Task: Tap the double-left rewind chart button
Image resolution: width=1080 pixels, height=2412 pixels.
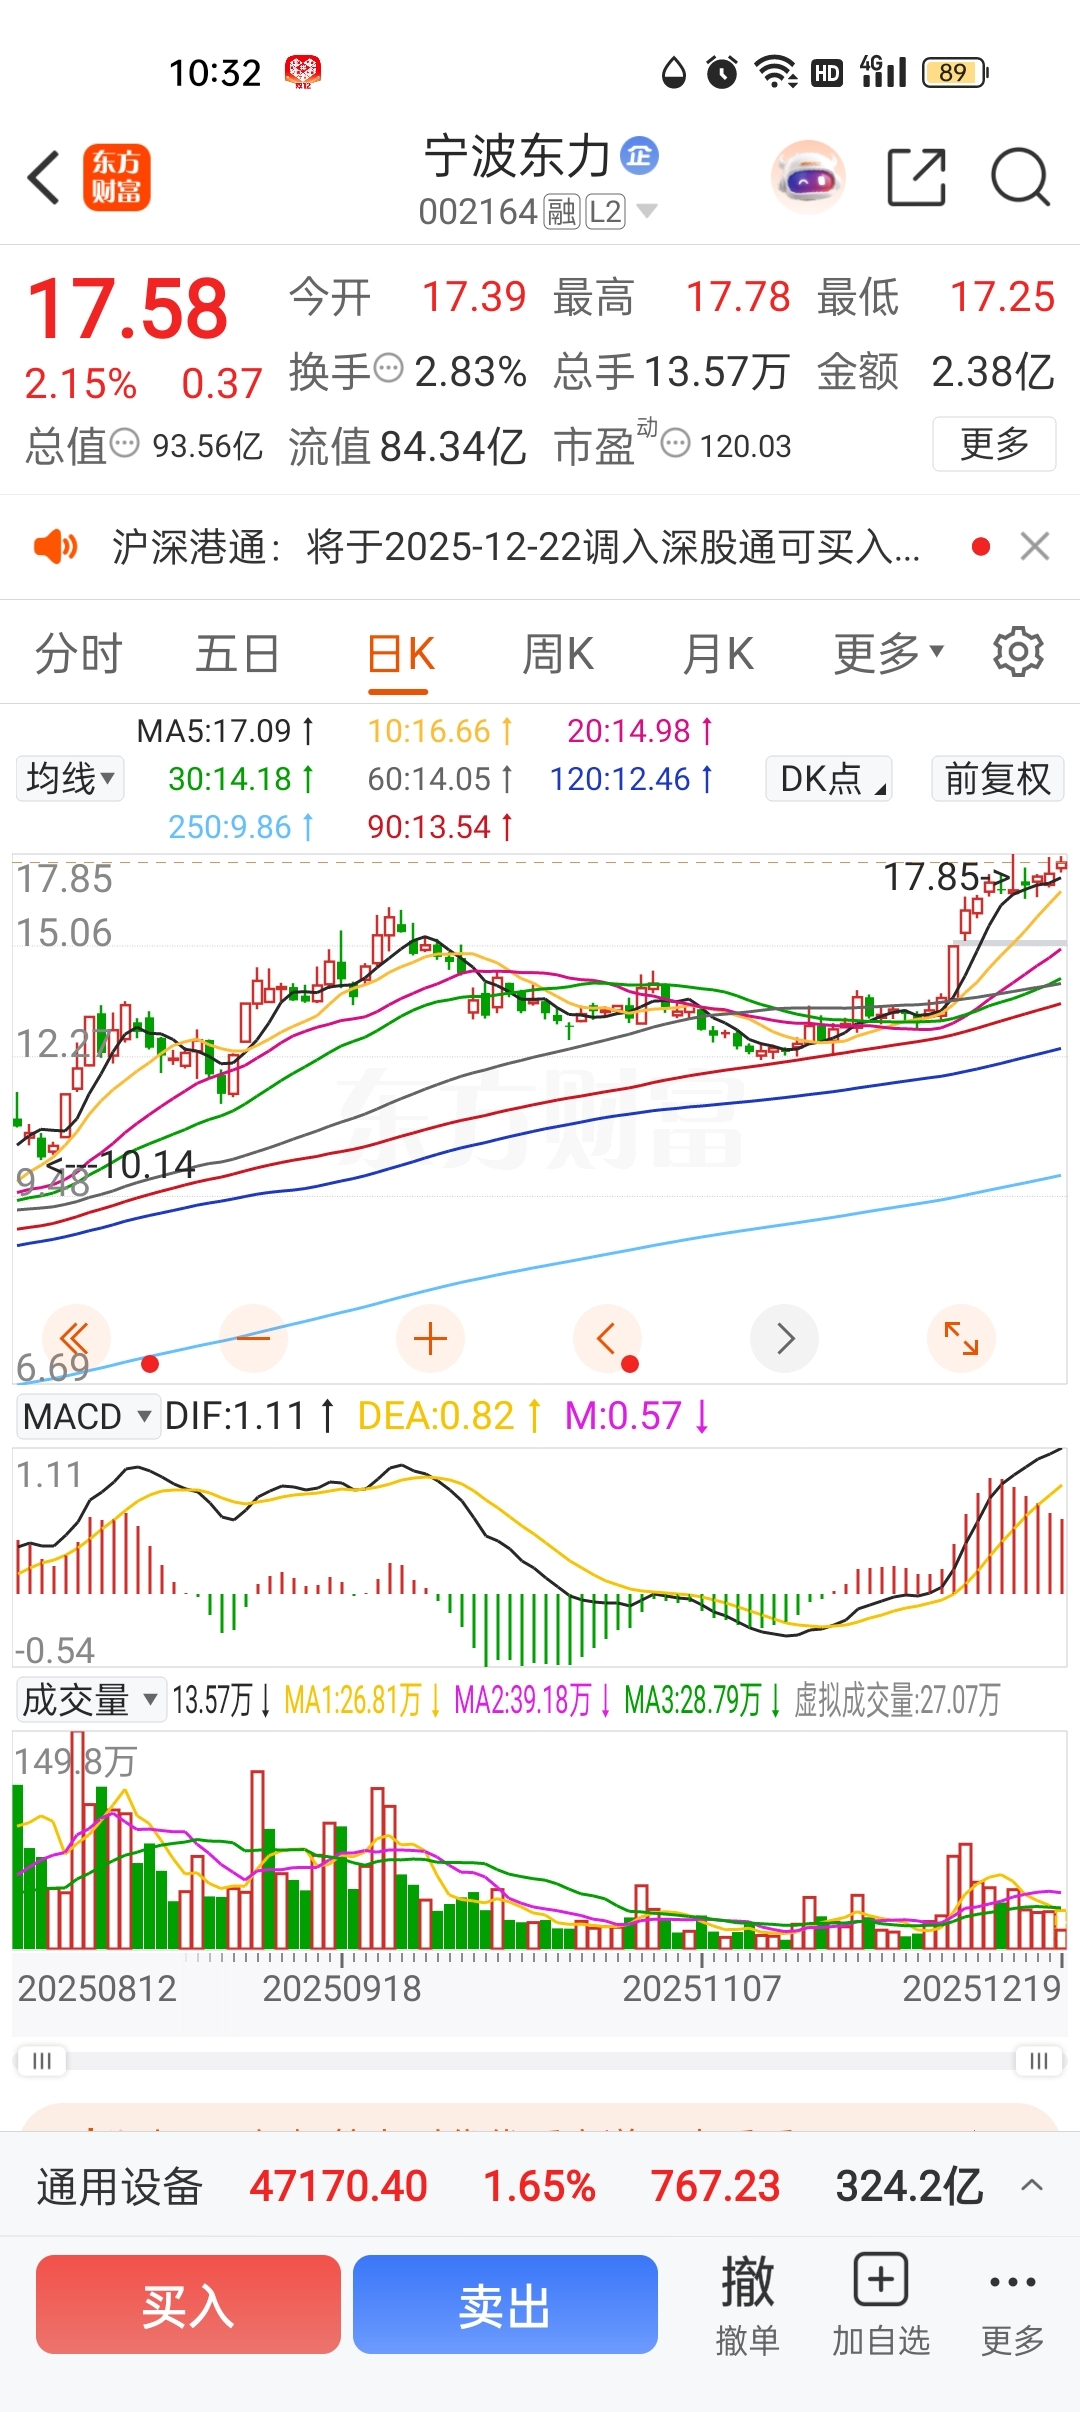Action: point(76,1338)
